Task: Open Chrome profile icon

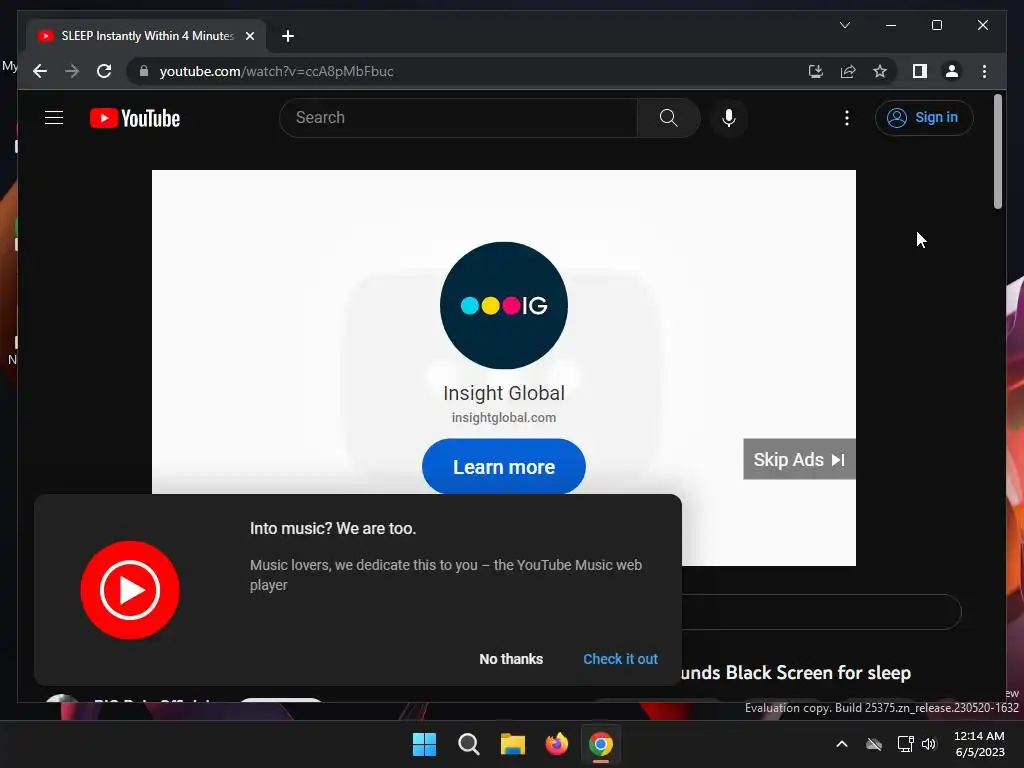Action: [x=952, y=71]
